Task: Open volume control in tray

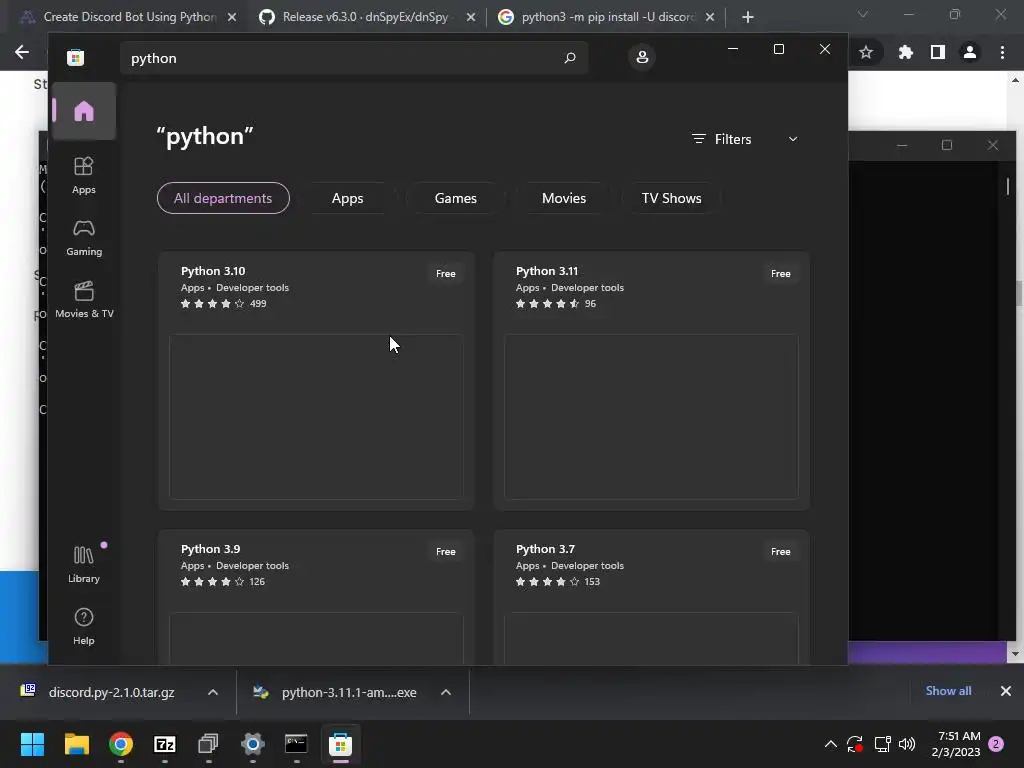Action: [907, 744]
